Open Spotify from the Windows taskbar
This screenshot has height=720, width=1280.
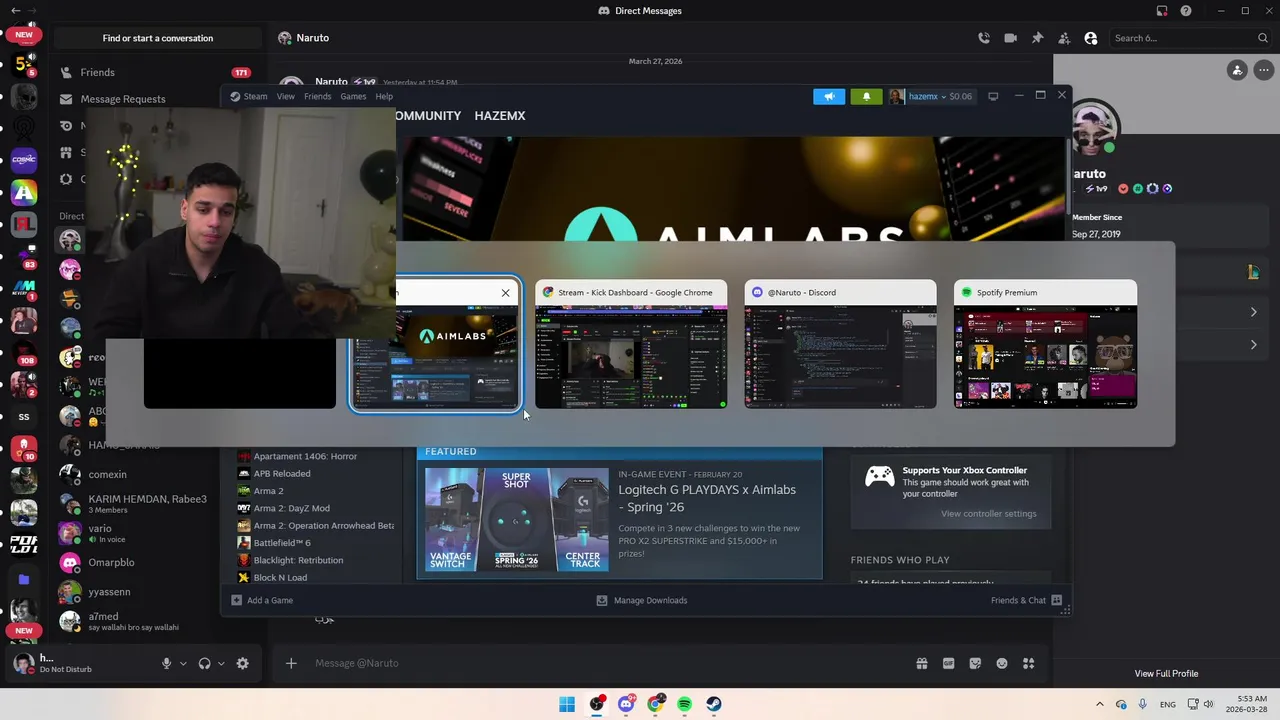pos(684,704)
